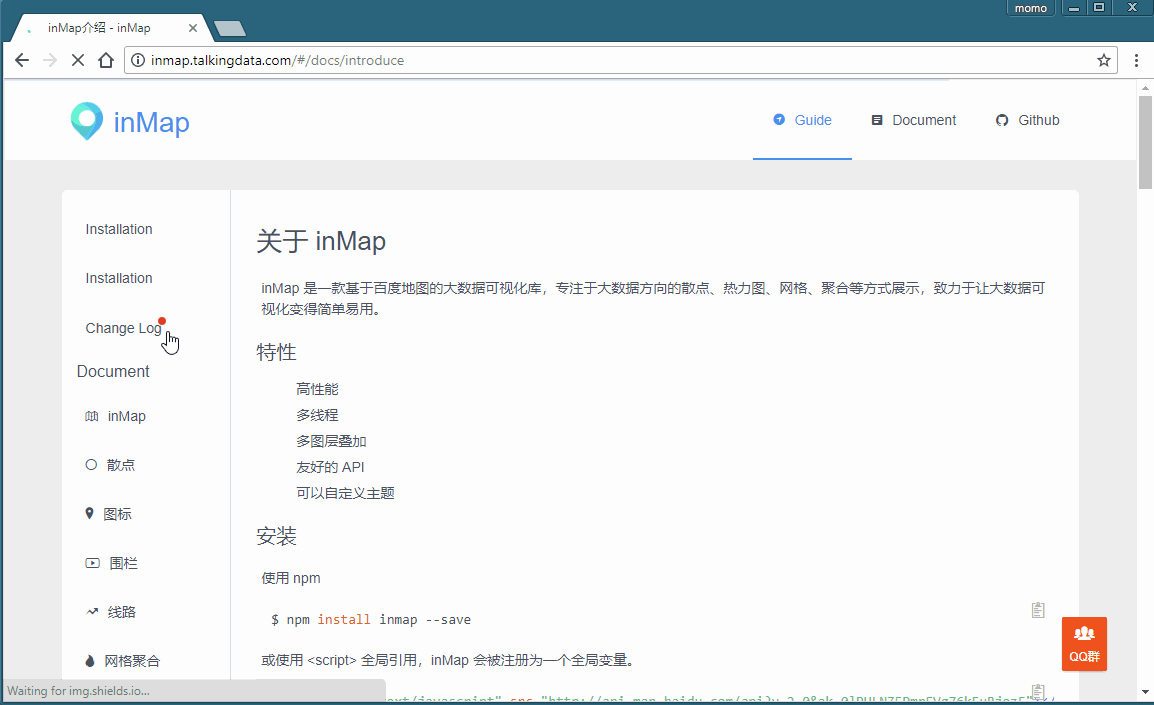Click the second copy icon near script section
The width and height of the screenshot is (1154, 705).
[x=1037, y=691]
